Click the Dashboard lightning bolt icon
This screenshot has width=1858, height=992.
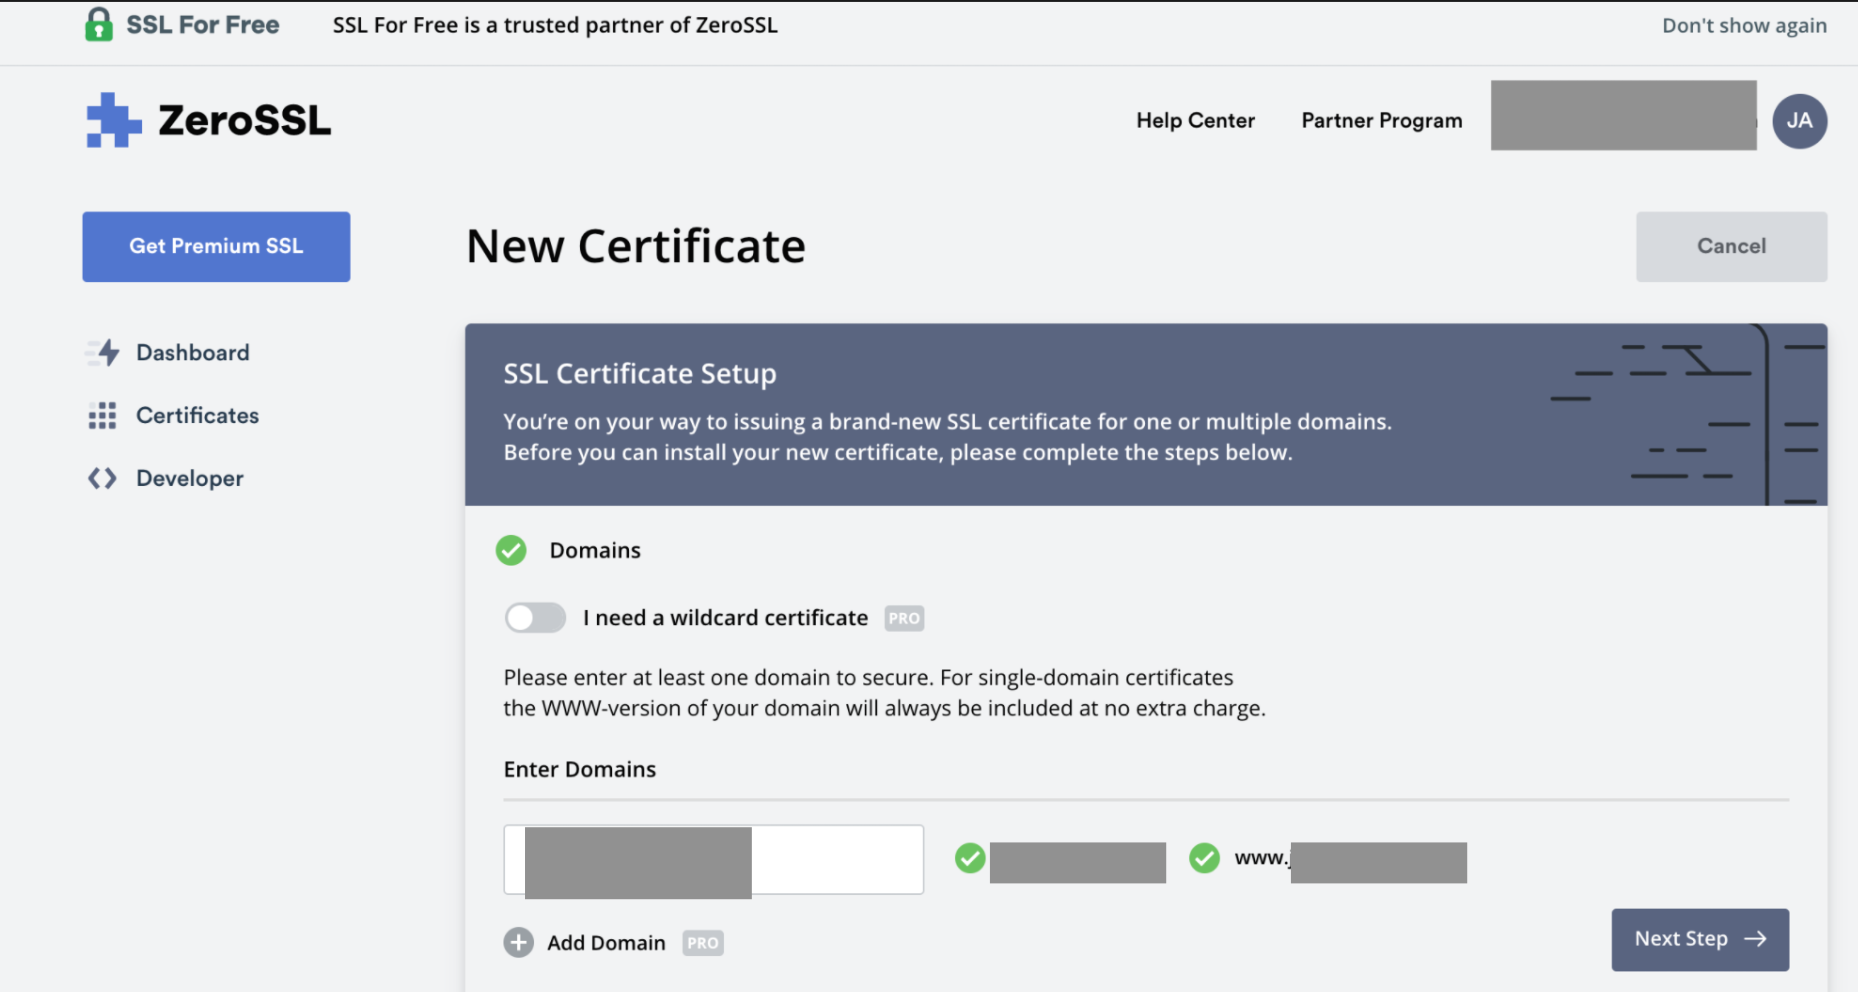coord(103,352)
